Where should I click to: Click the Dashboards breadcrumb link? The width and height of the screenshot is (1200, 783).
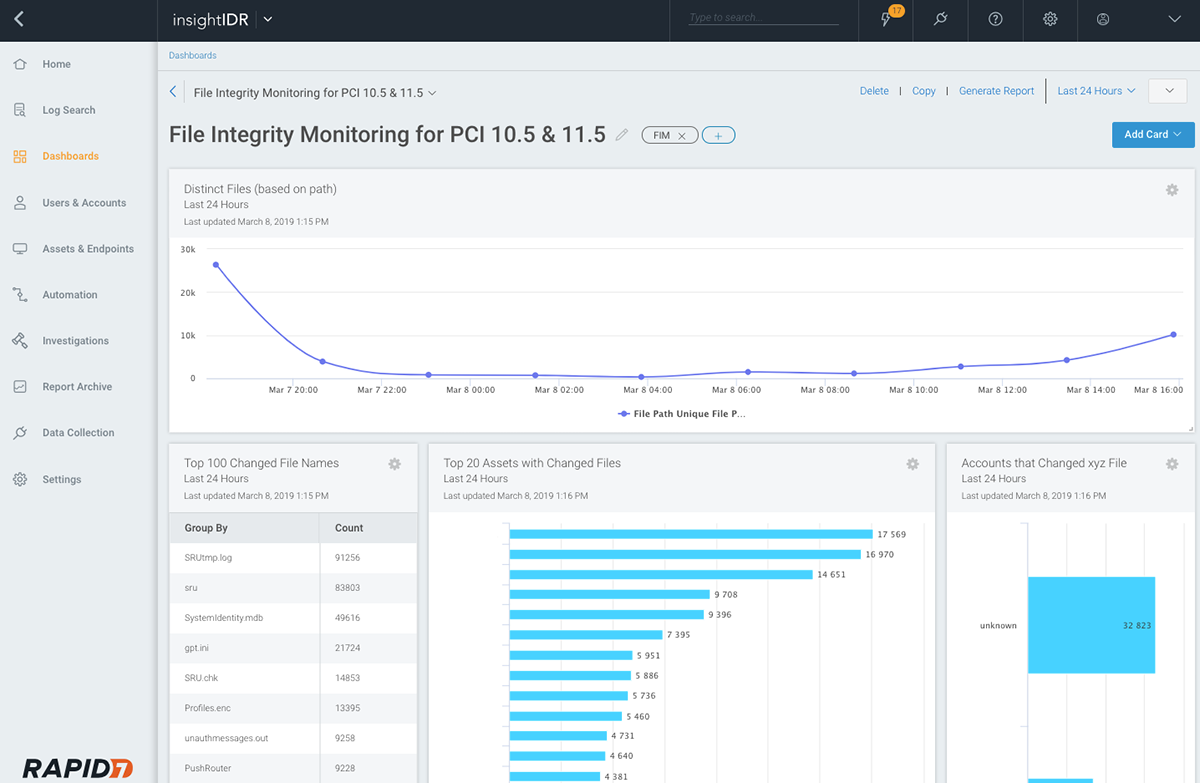pyautogui.click(x=192, y=56)
